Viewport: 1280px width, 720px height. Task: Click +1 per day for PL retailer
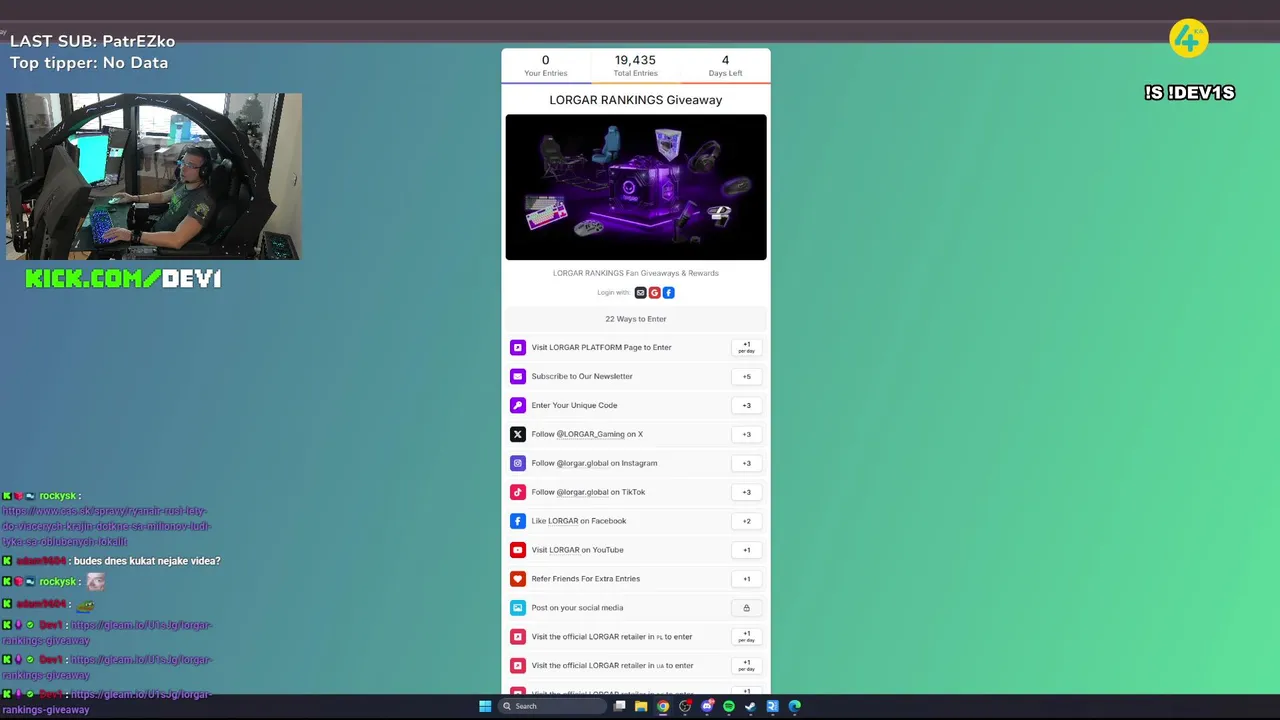pos(746,637)
